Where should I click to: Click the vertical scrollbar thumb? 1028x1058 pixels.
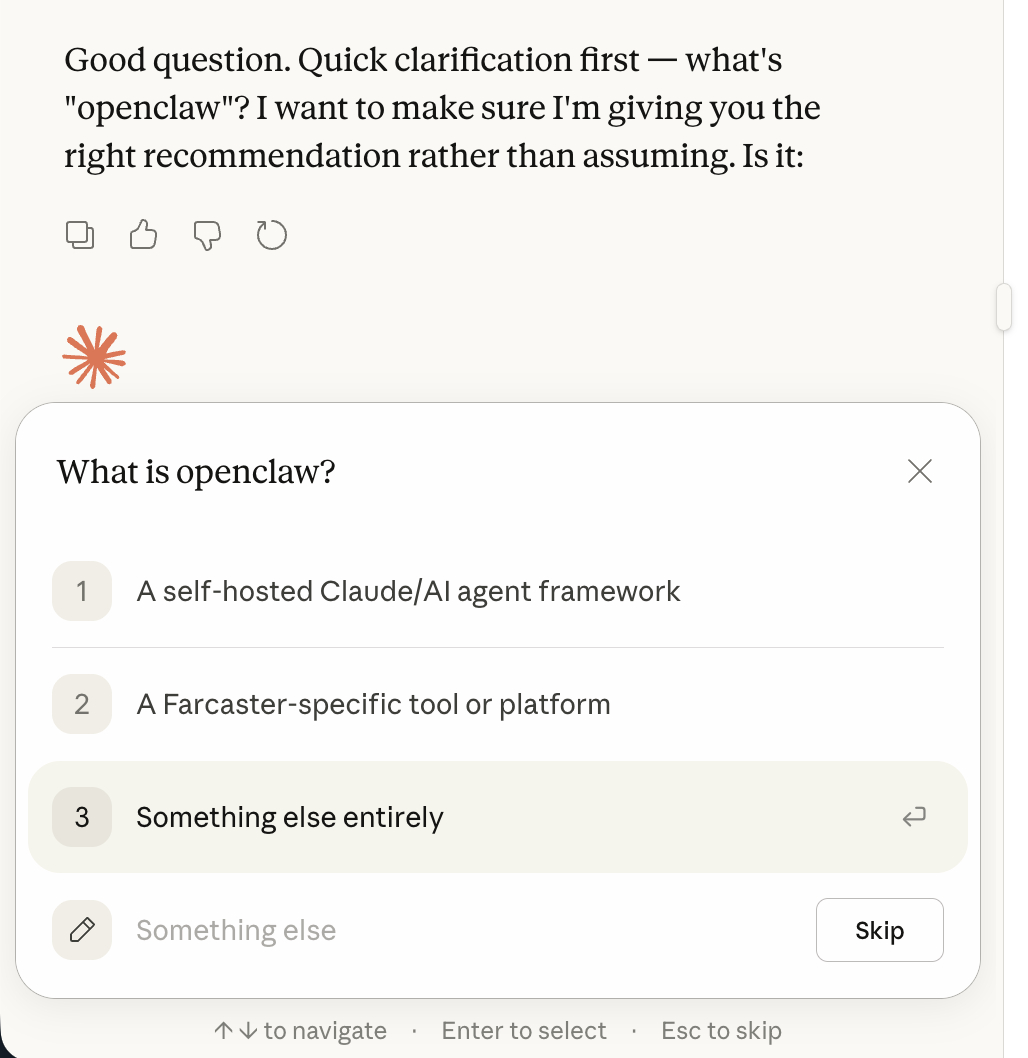point(1004,307)
